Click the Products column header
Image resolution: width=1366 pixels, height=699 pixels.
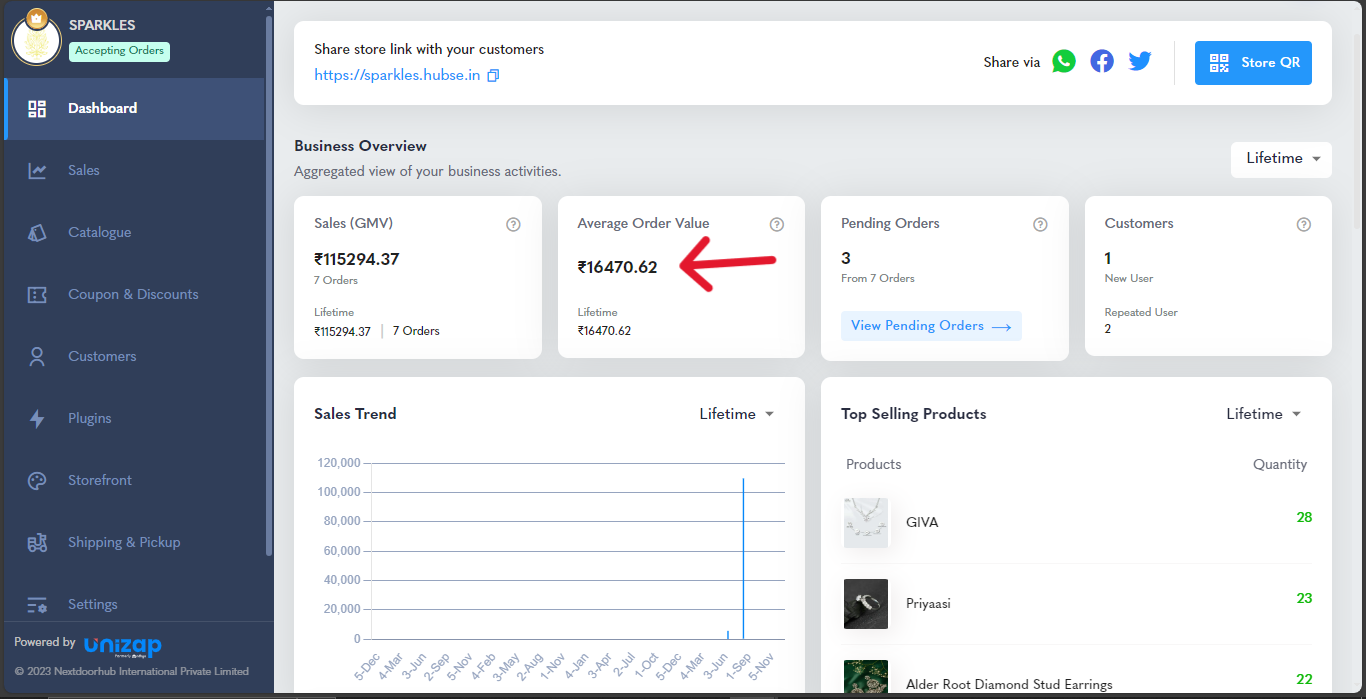click(x=874, y=465)
